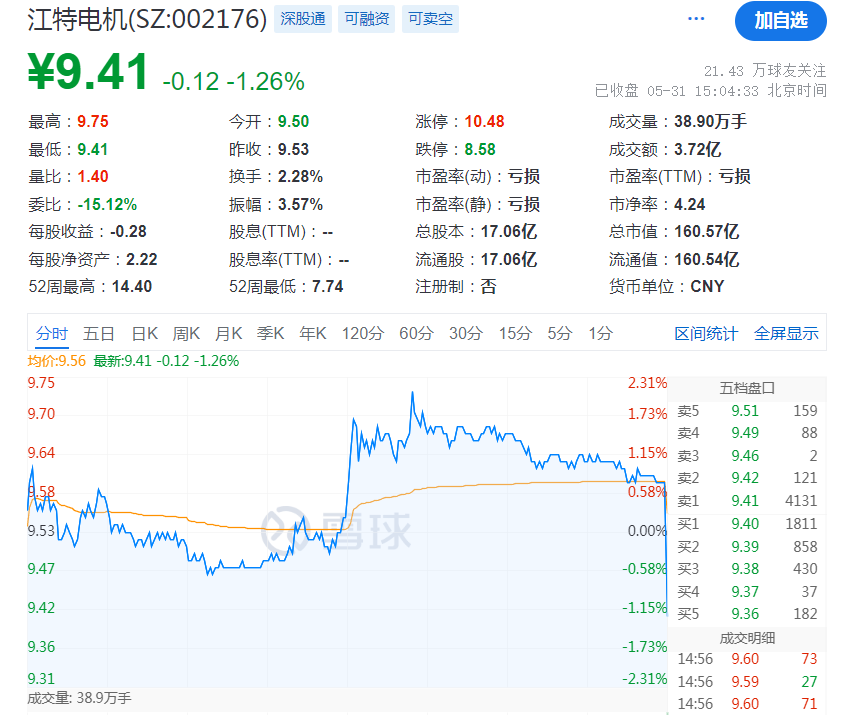Switch to the 年K chart tab

click(x=312, y=333)
